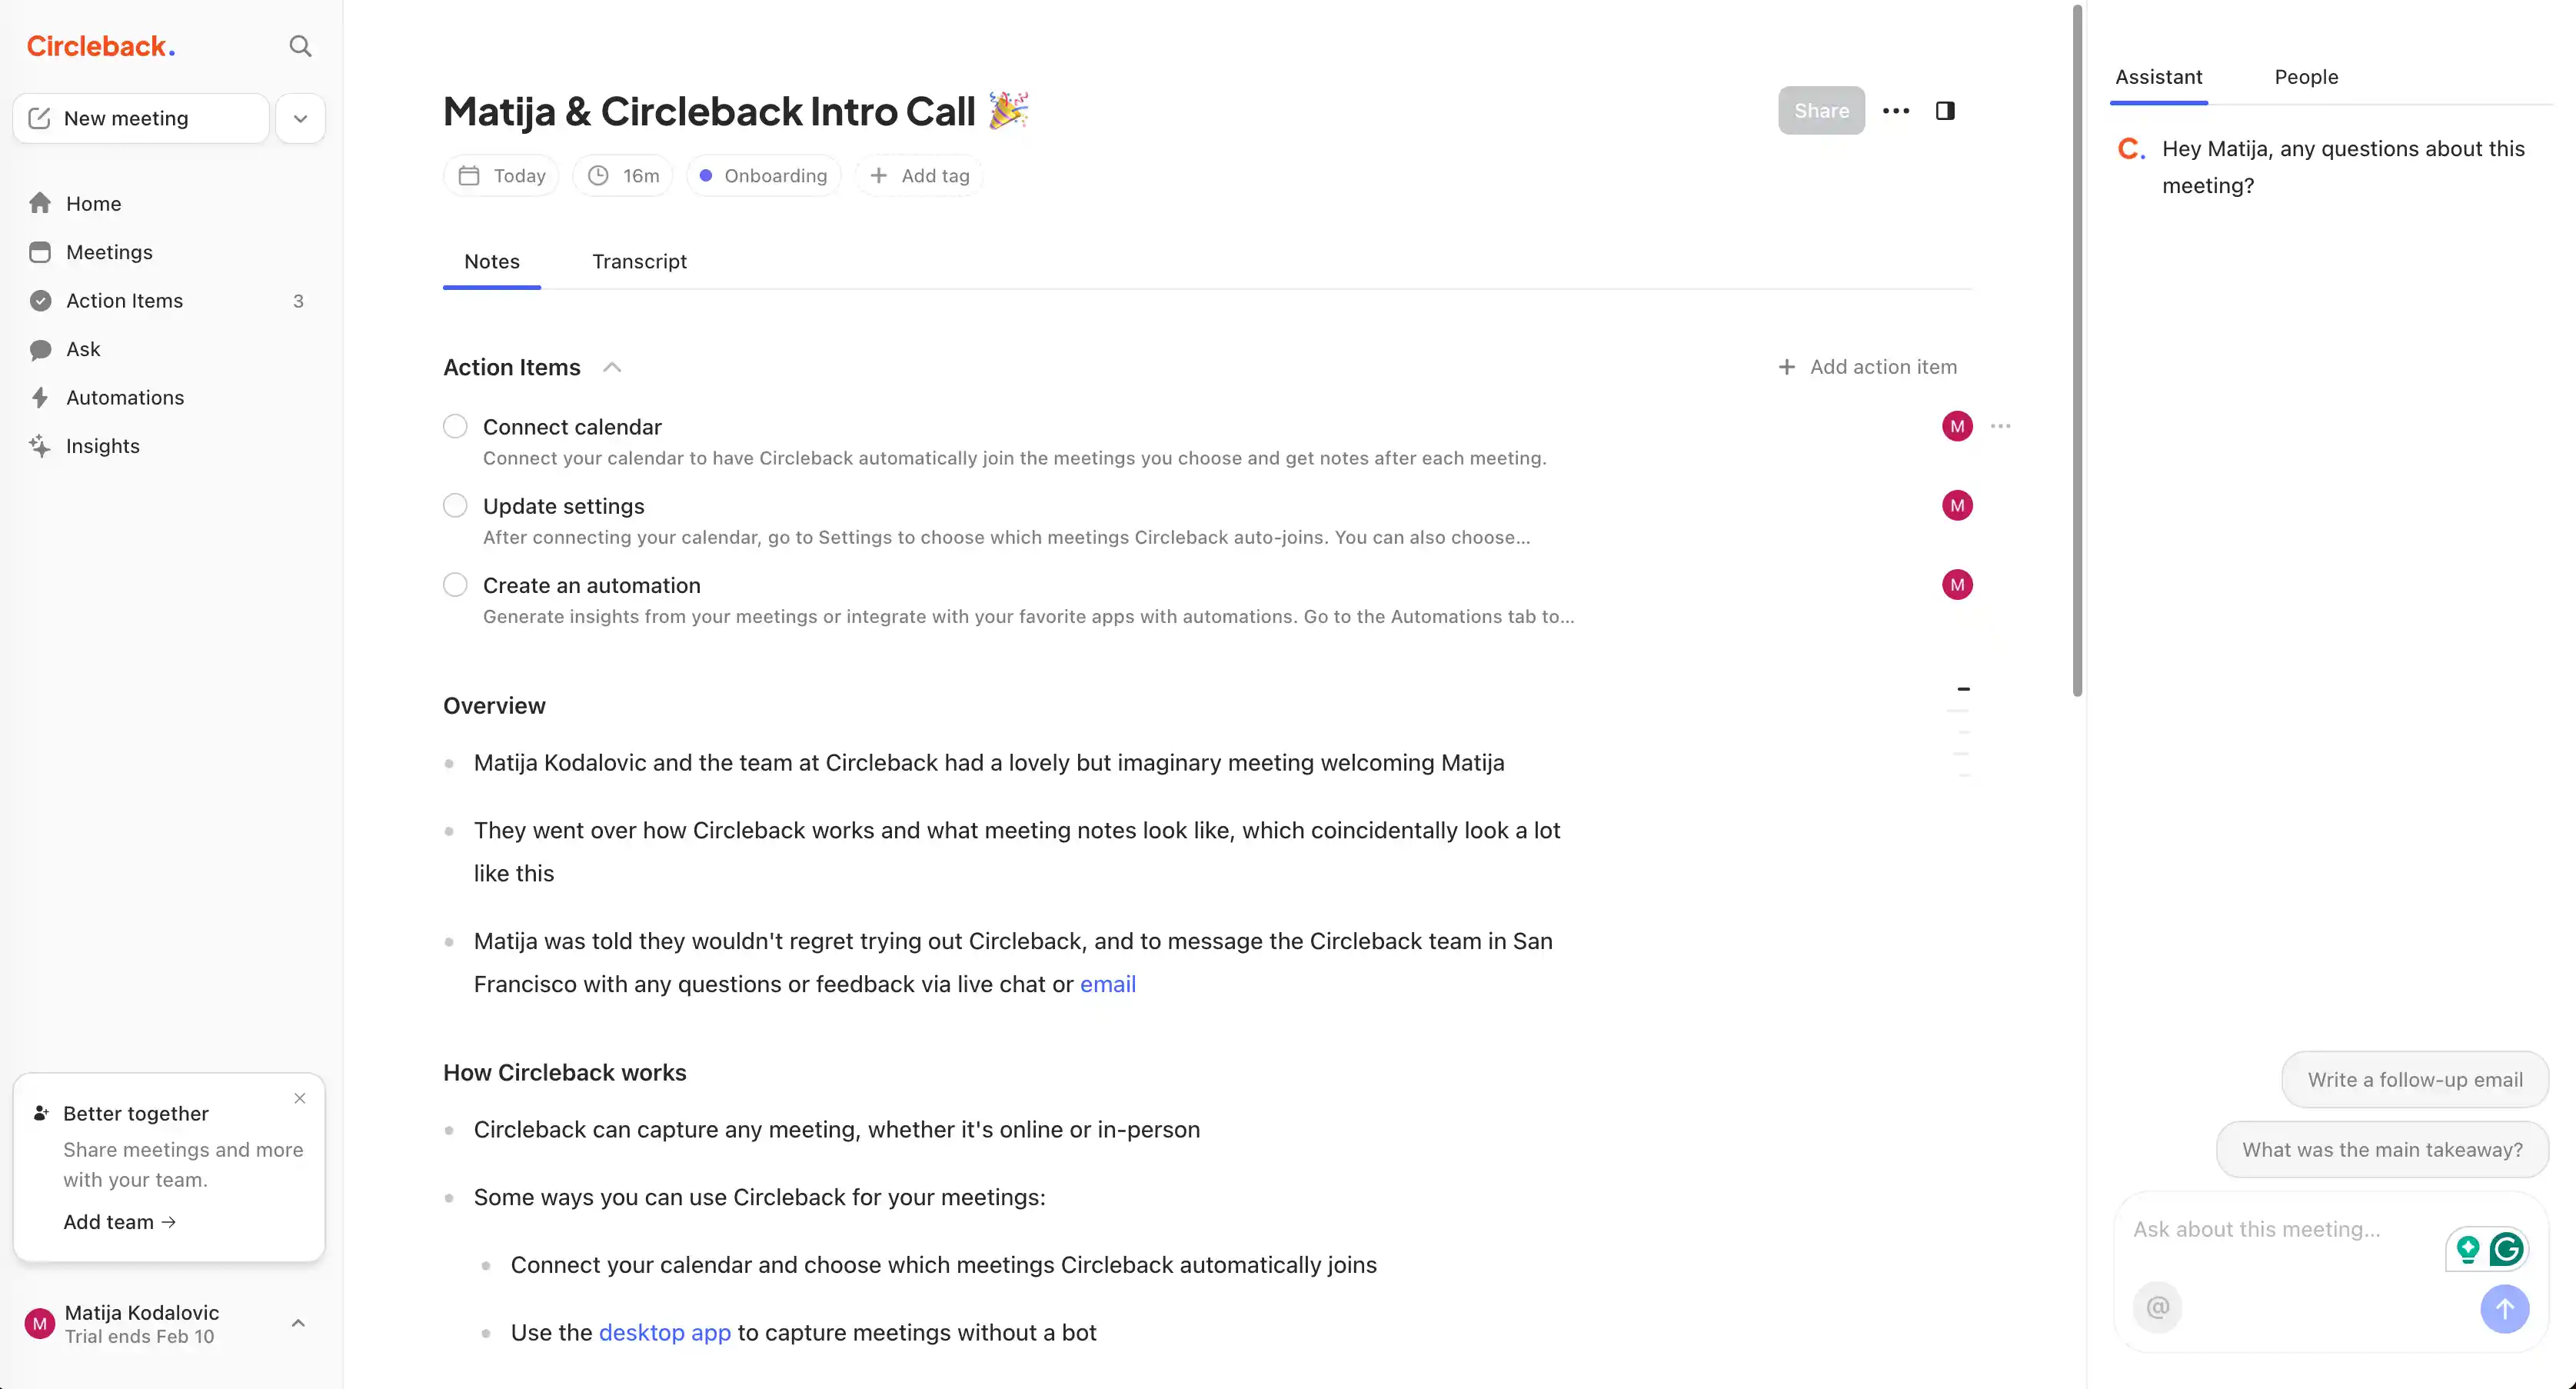Switch to the Transcript tab

click(x=639, y=261)
